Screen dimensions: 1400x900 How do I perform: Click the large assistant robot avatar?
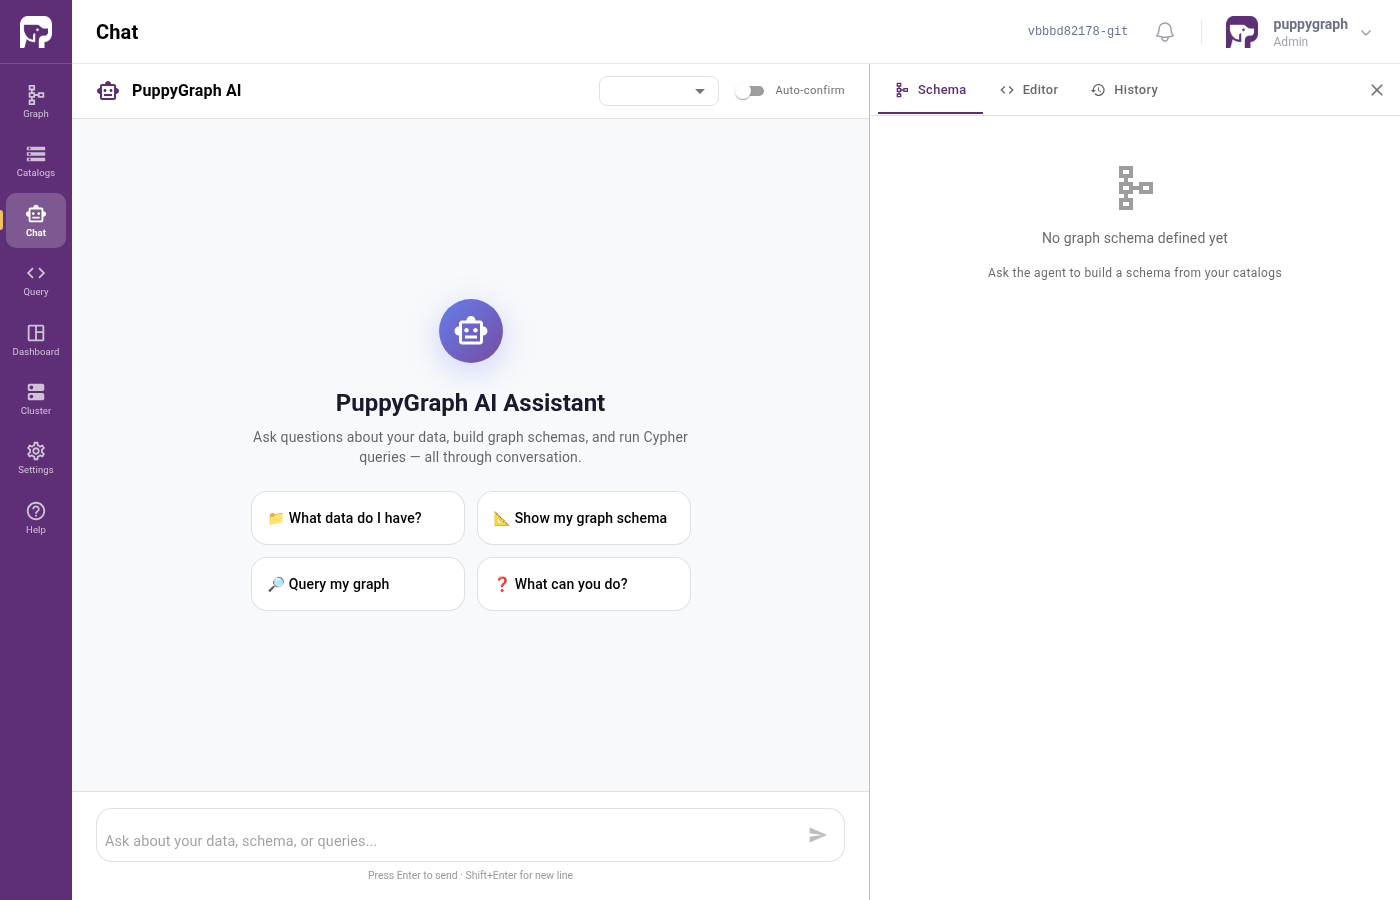click(471, 331)
